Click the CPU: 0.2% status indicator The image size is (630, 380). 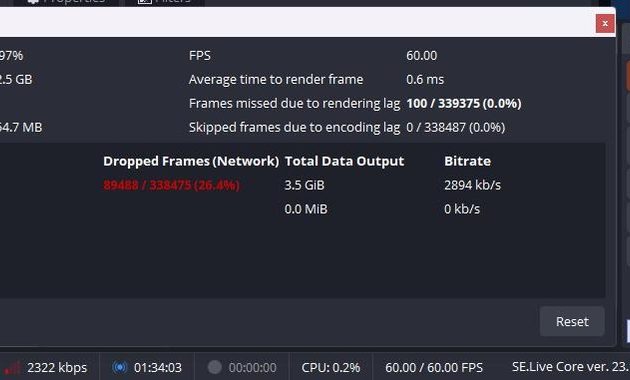pyautogui.click(x=331, y=368)
